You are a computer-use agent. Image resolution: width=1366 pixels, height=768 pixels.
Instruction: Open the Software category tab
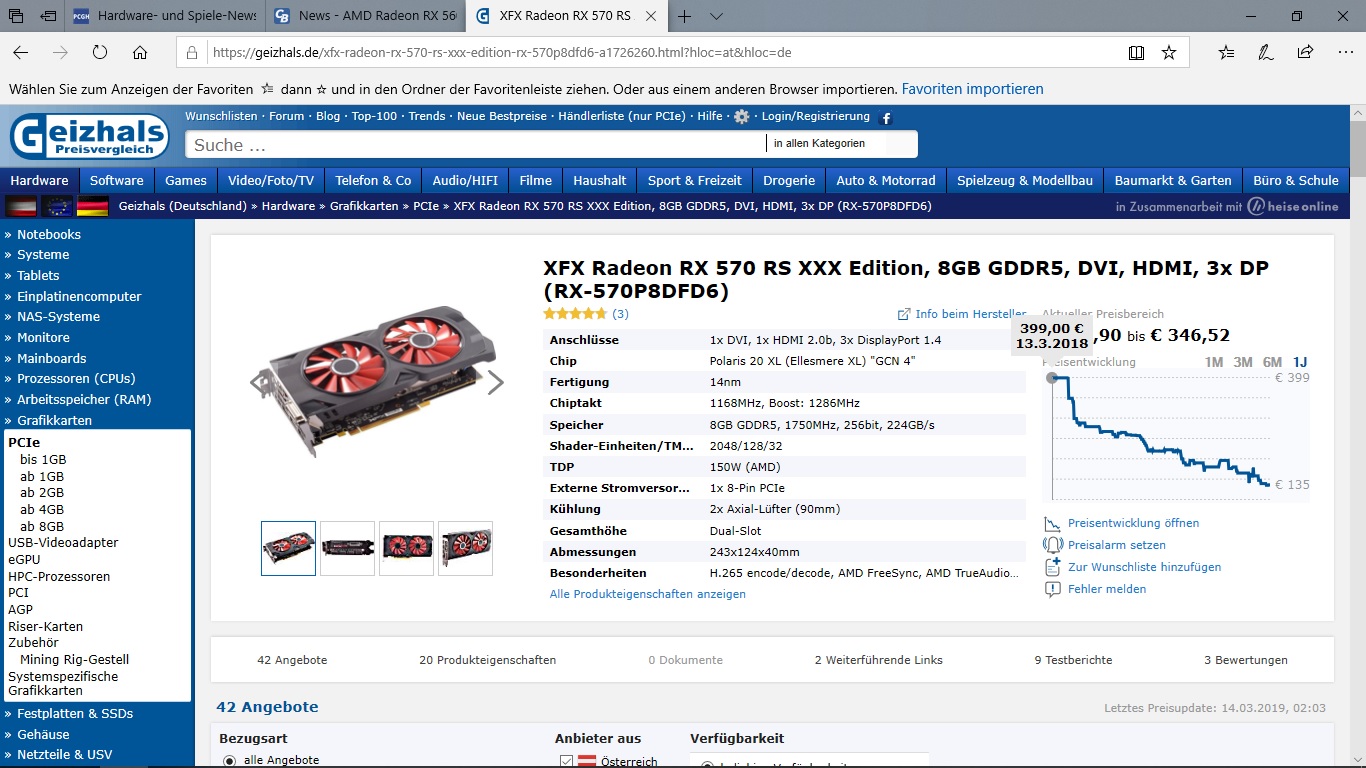tap(117, 181)
